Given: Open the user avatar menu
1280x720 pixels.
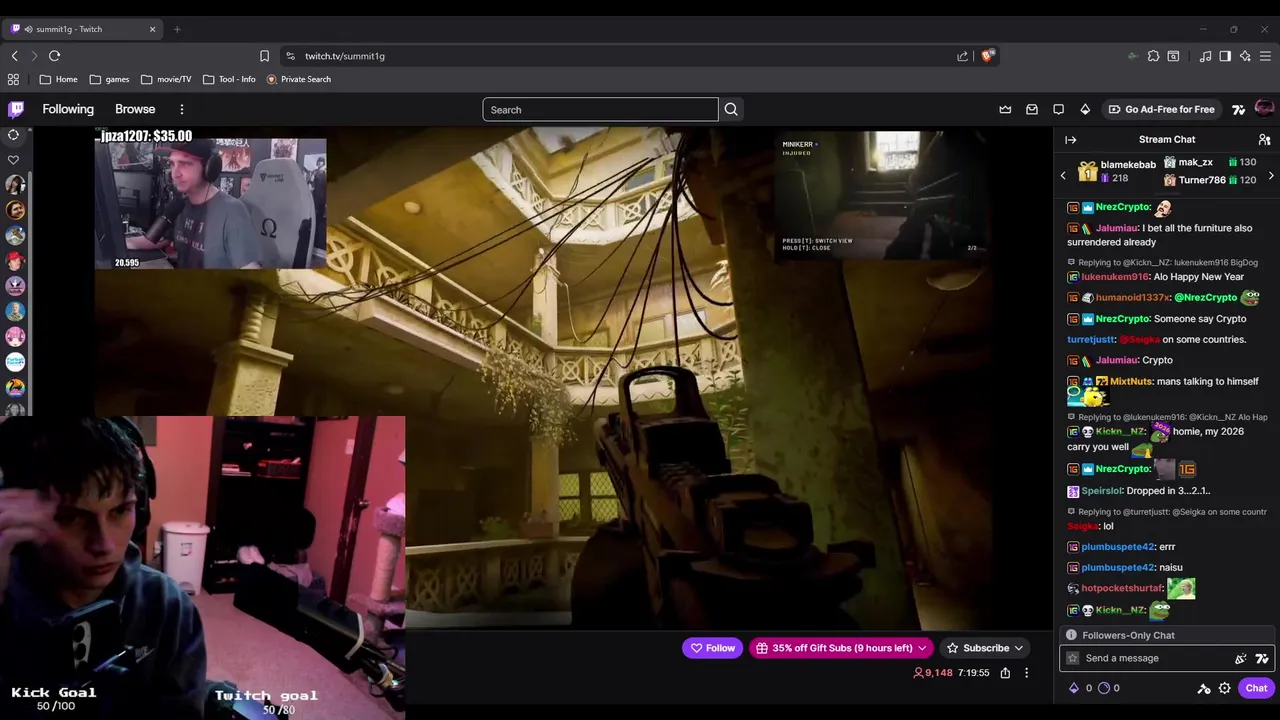Looking at the screenshot, I should coord(1264,109).
